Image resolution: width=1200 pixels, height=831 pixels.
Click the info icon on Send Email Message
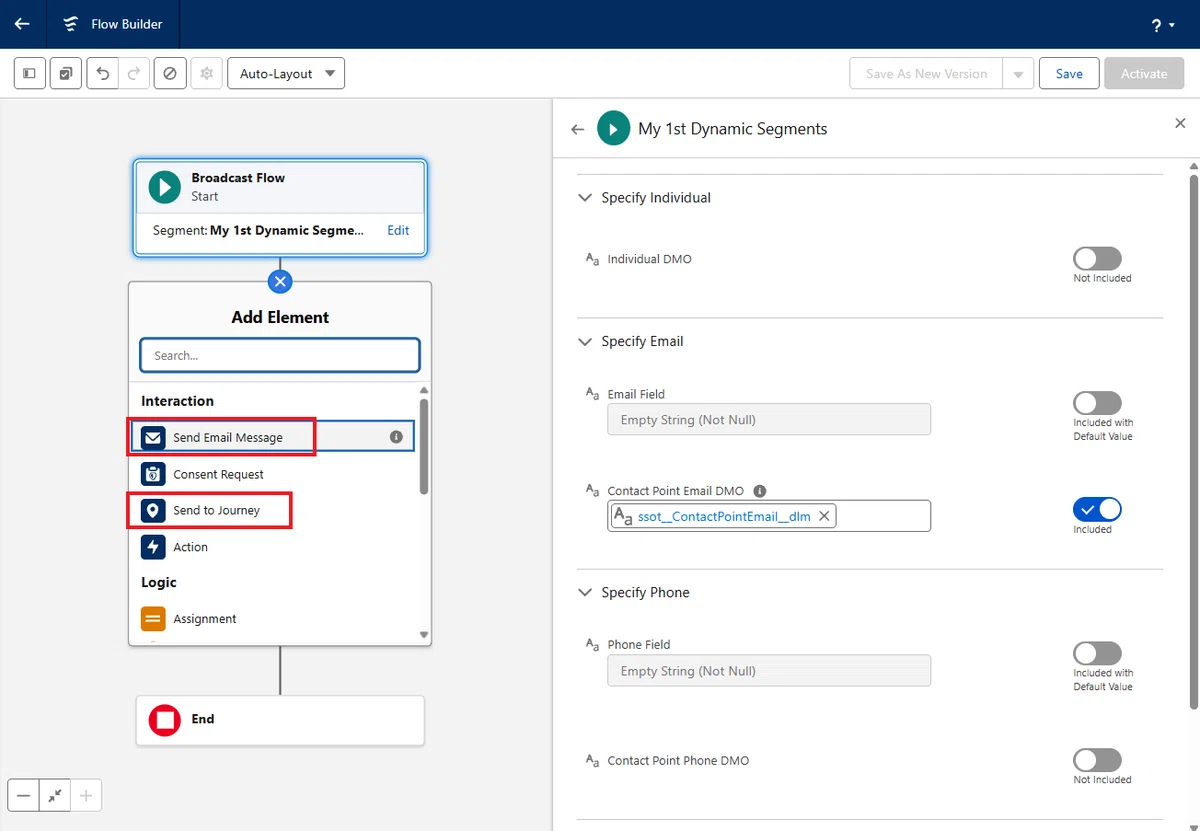click(x=396, y=437)
